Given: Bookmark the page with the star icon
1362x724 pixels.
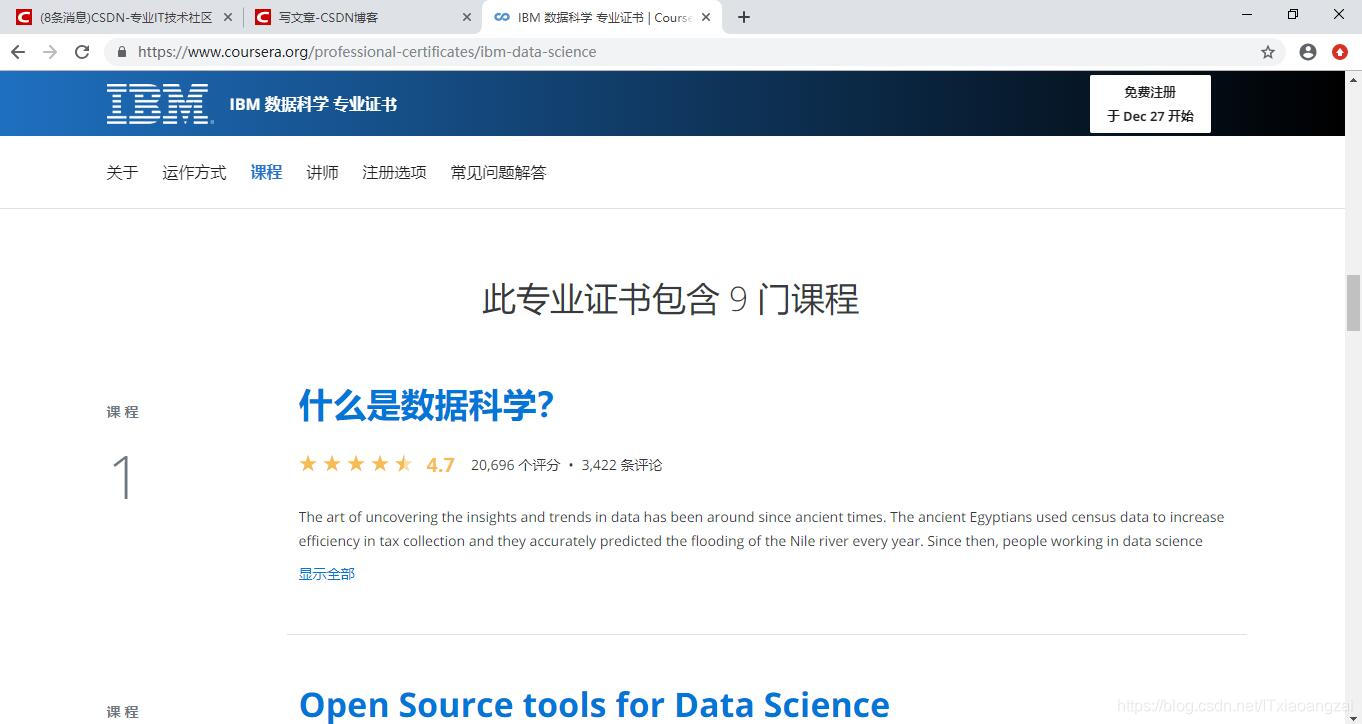Looking at the screenshot, I should coord(1268,52).
